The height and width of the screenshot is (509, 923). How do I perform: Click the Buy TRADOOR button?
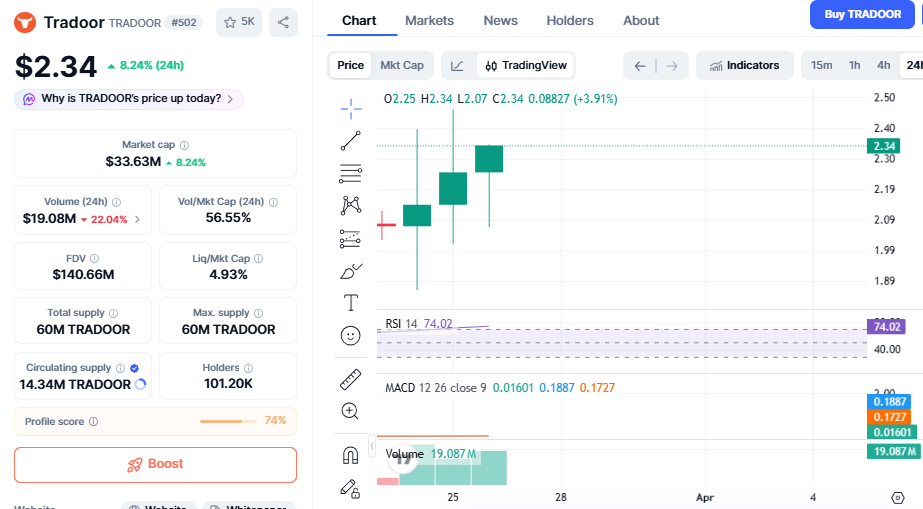click(862, 14)
